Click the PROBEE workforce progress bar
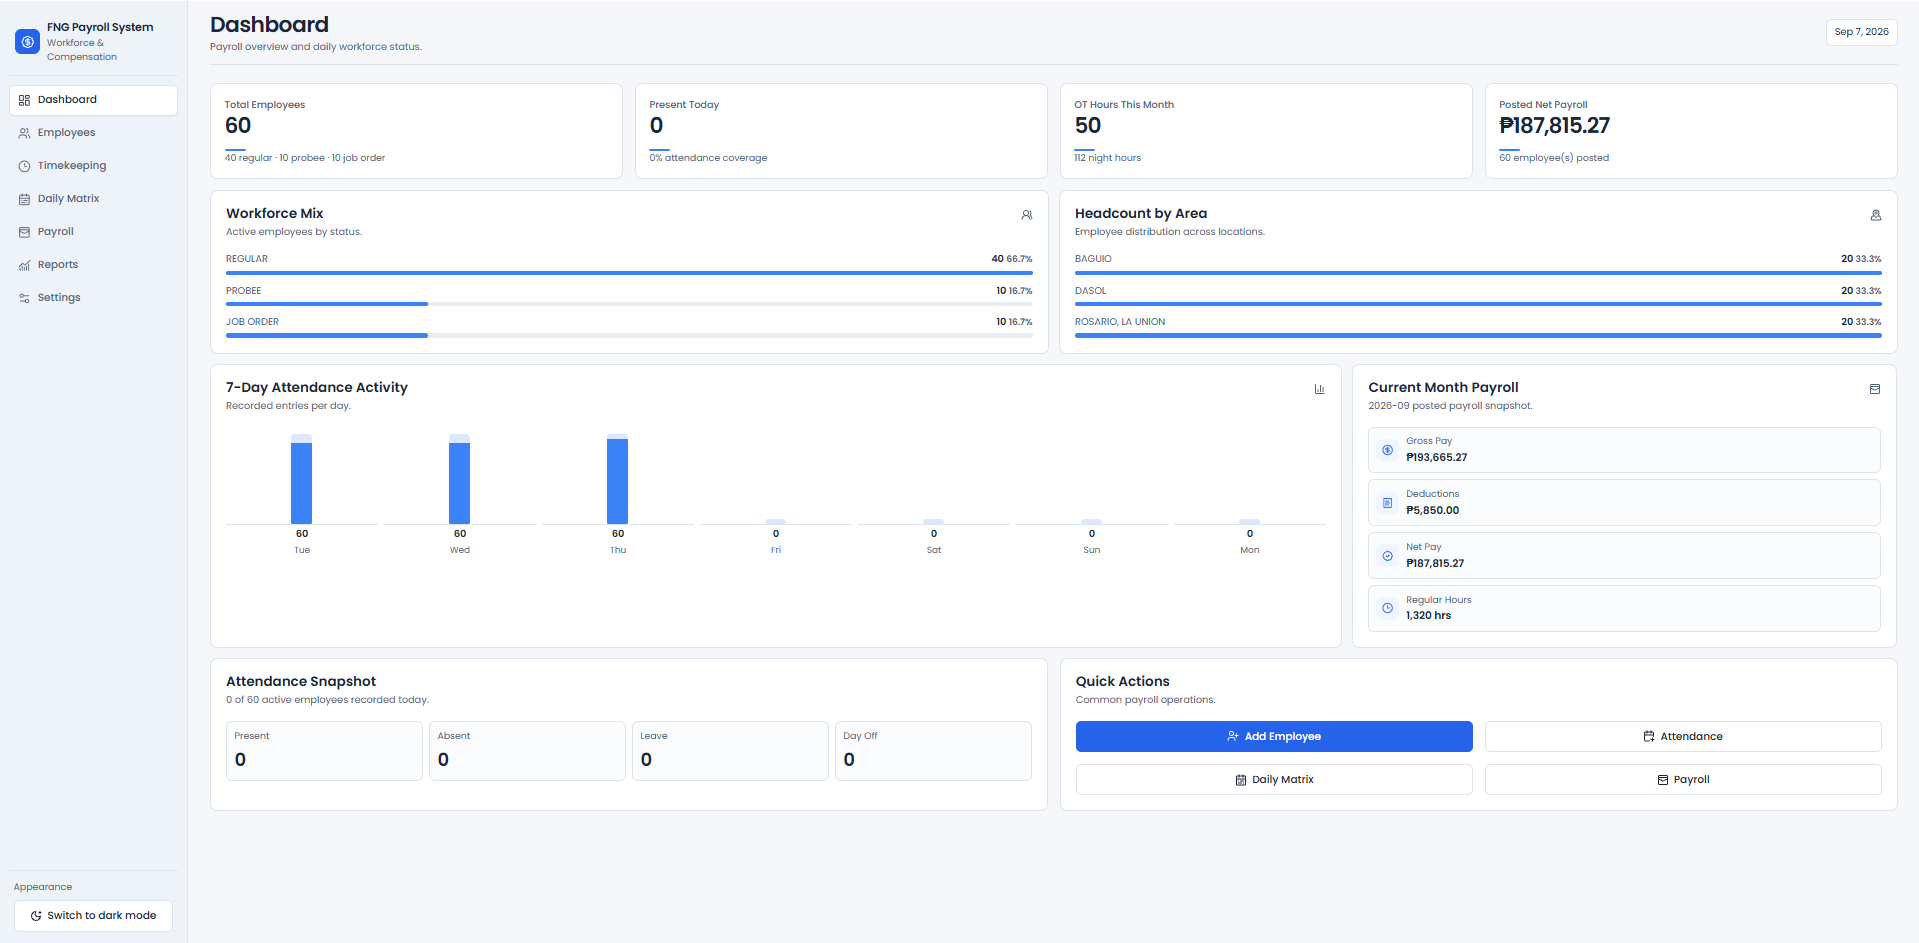This screenshot has height=943, width=1919. (629, 304)
